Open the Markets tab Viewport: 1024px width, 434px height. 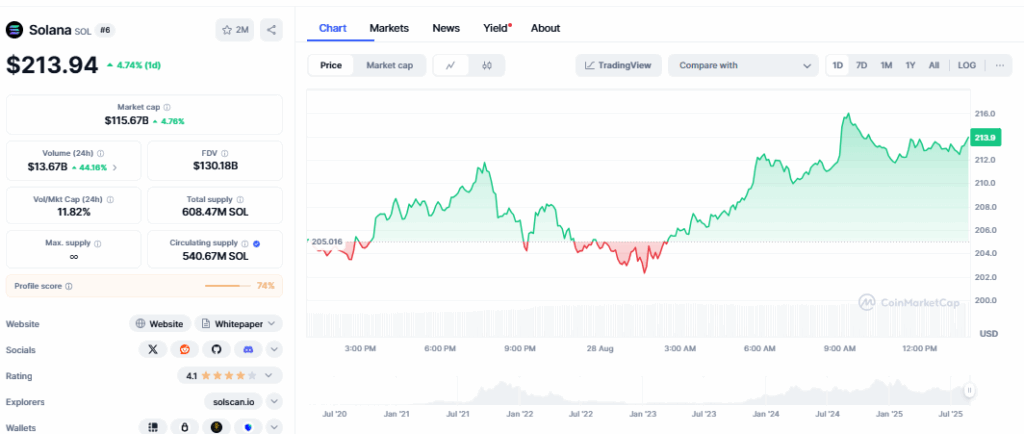(x=389, y=28)
